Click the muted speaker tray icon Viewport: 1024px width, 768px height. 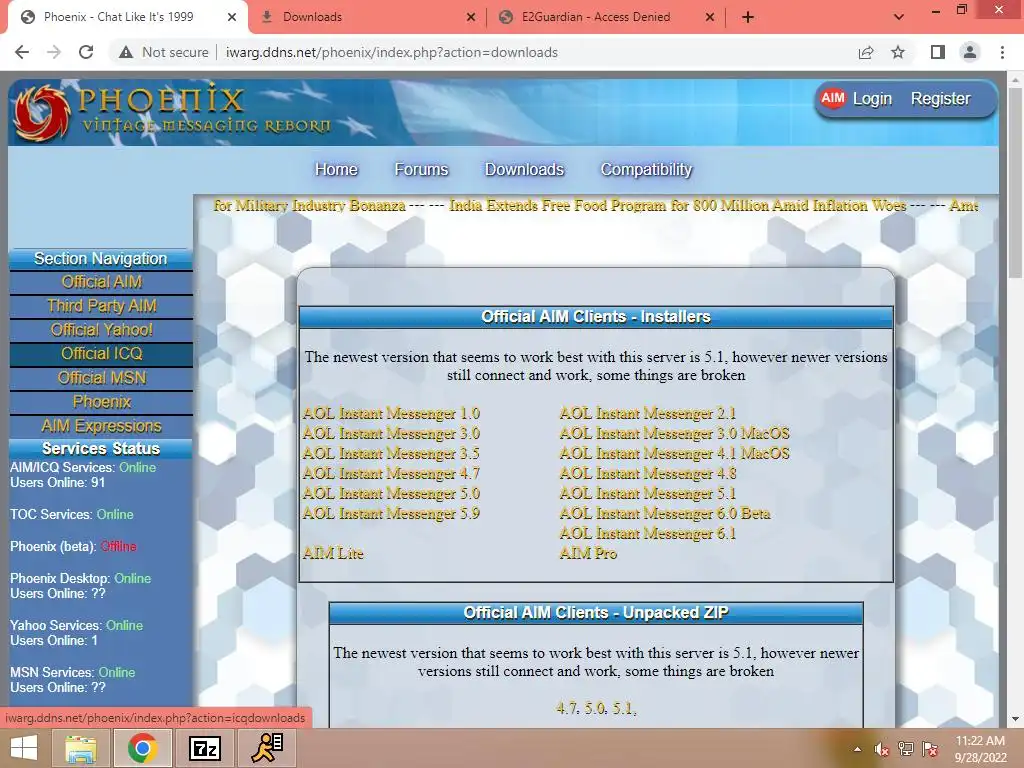click(882, 749)
